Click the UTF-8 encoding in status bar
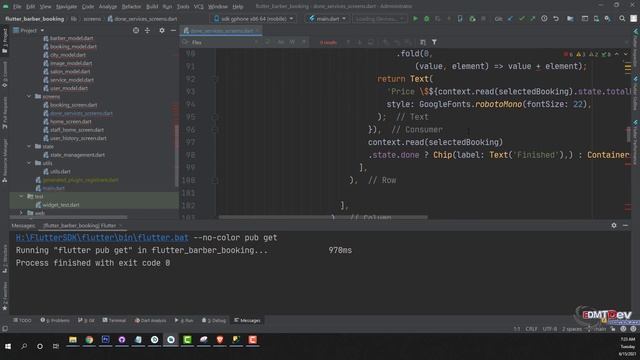The height and width of the screenshot is (360, 640). pos(550,329)
